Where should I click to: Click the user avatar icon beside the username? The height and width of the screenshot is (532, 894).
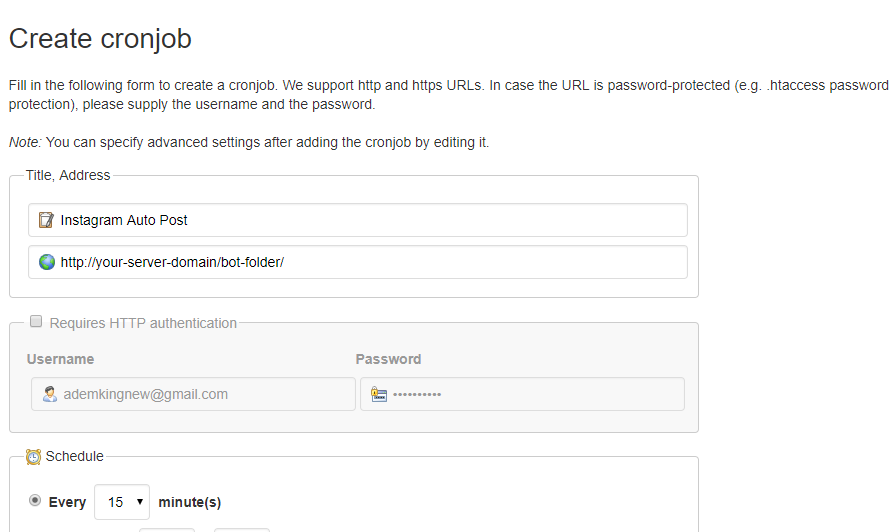tap(50, 394)
